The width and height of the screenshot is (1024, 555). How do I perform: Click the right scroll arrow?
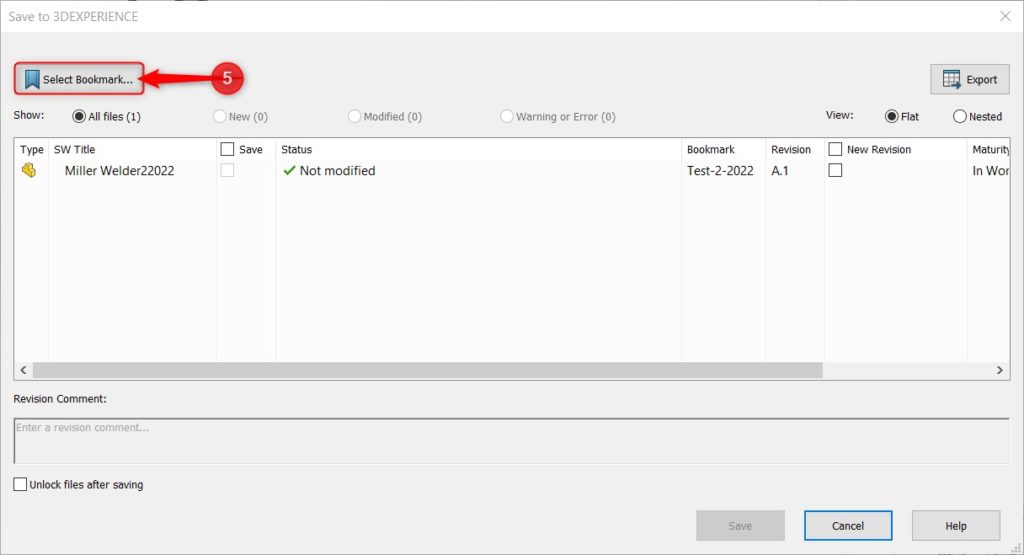tap(1000, 370)
